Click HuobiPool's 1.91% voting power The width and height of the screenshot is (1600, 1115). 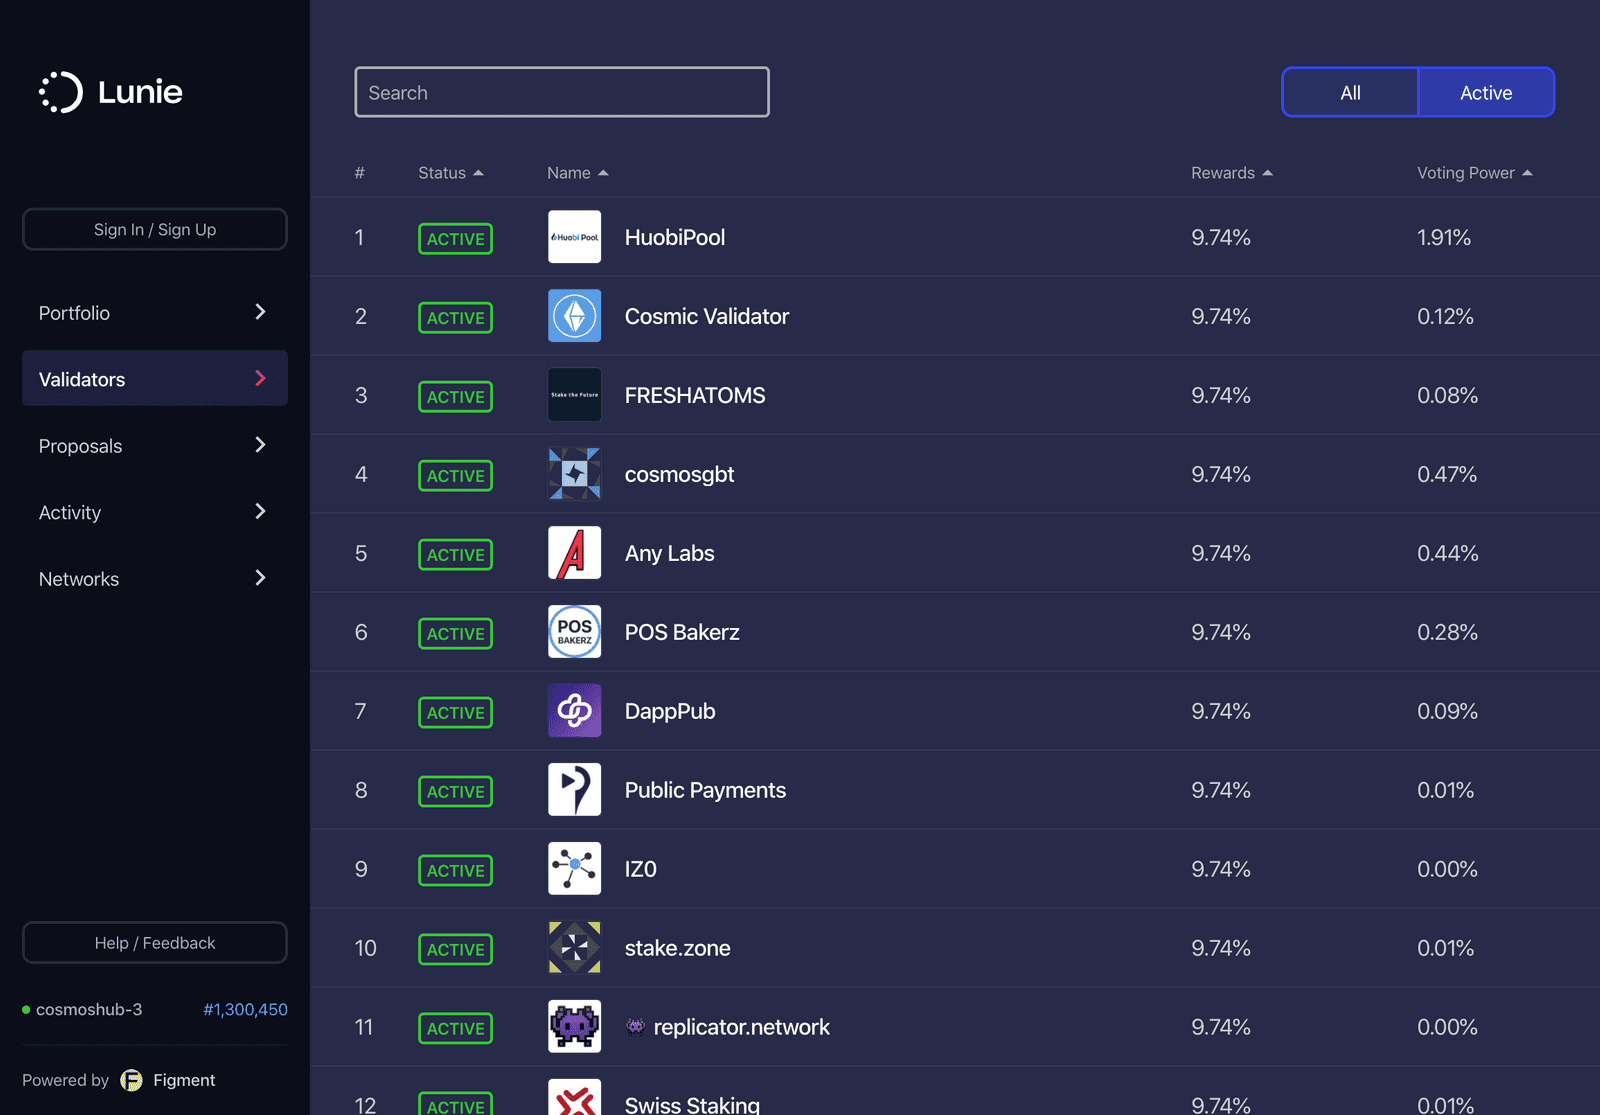1444,238
